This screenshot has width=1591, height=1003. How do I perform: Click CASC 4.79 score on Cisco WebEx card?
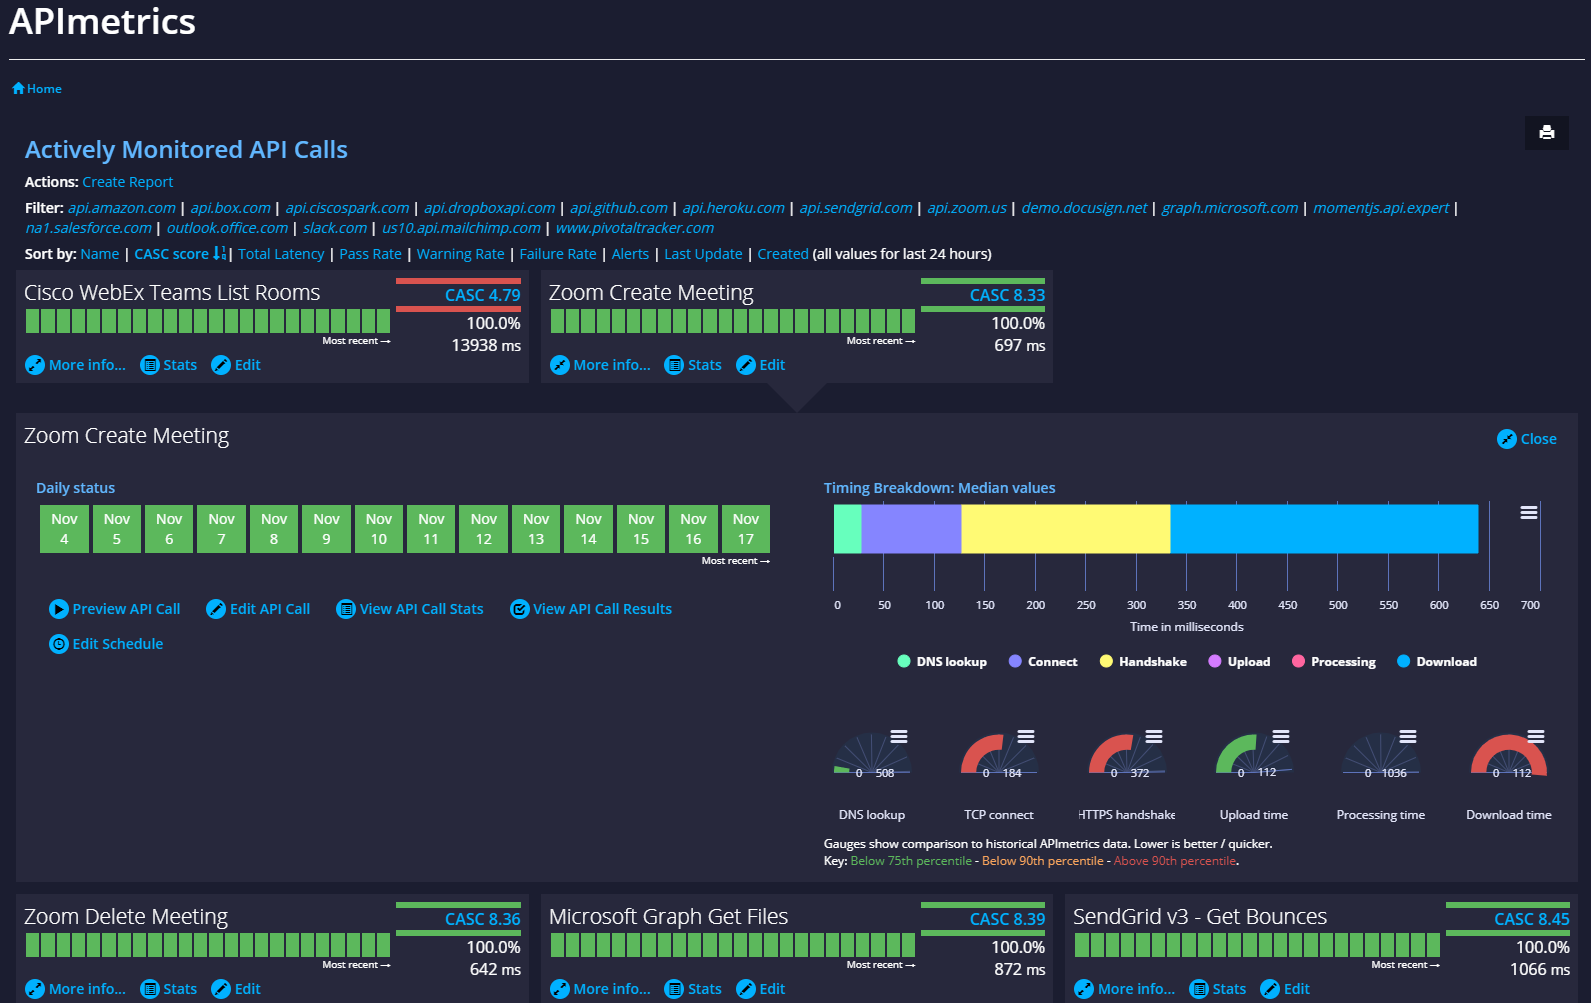(x=483, y=295)
